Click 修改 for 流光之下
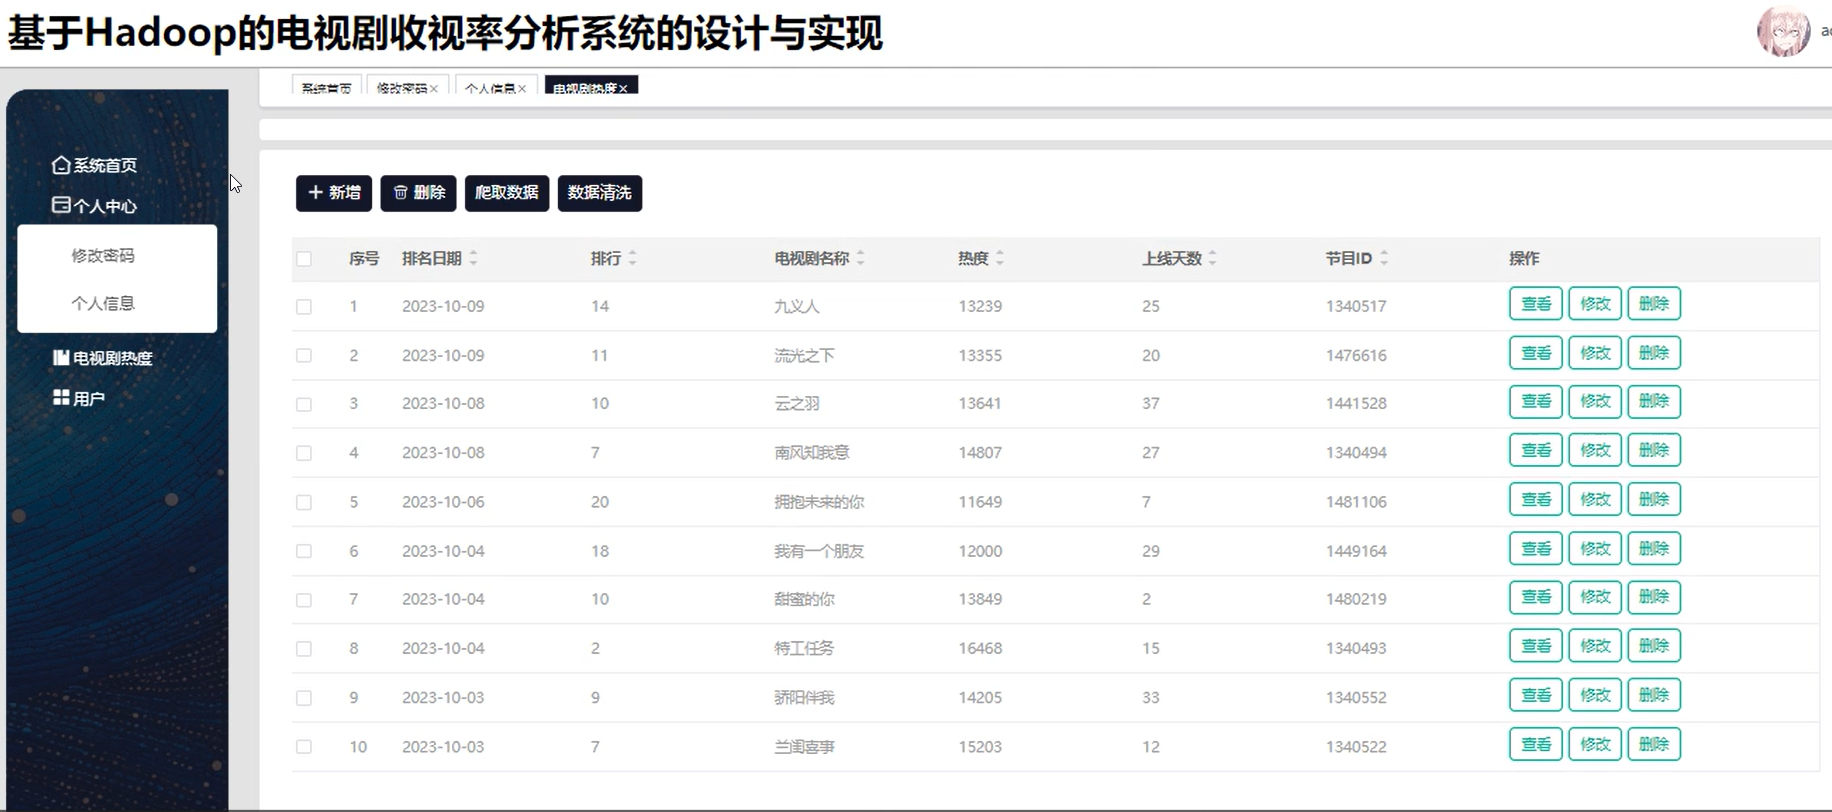This screenshot has width=1832, height=812. point(1595,353)
